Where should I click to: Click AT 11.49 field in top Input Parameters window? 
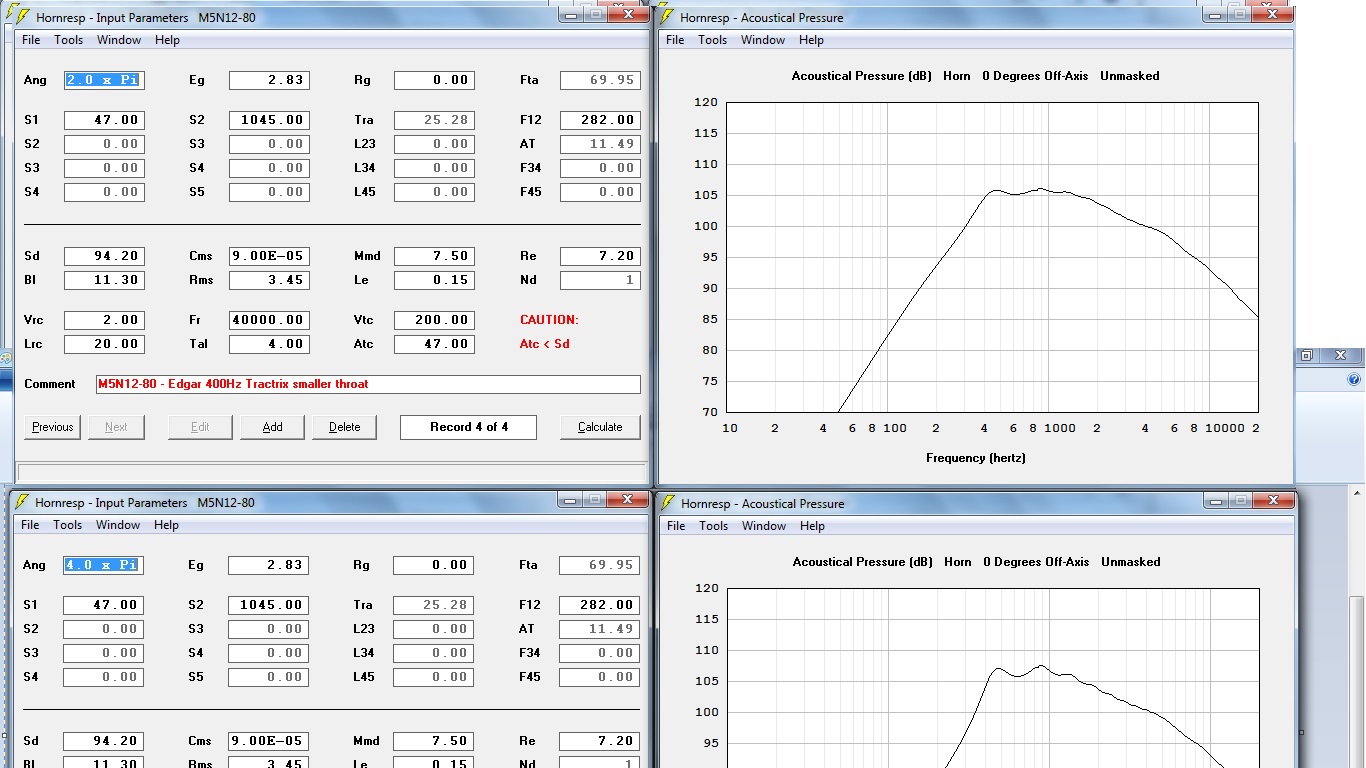[x=600, y=144]
